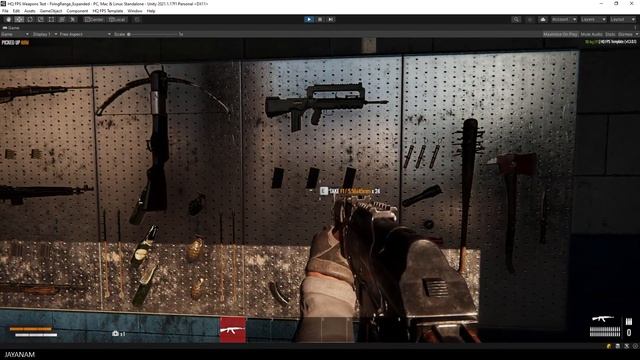Toggle Gizmos in Game view

click(x=625, y=34)
